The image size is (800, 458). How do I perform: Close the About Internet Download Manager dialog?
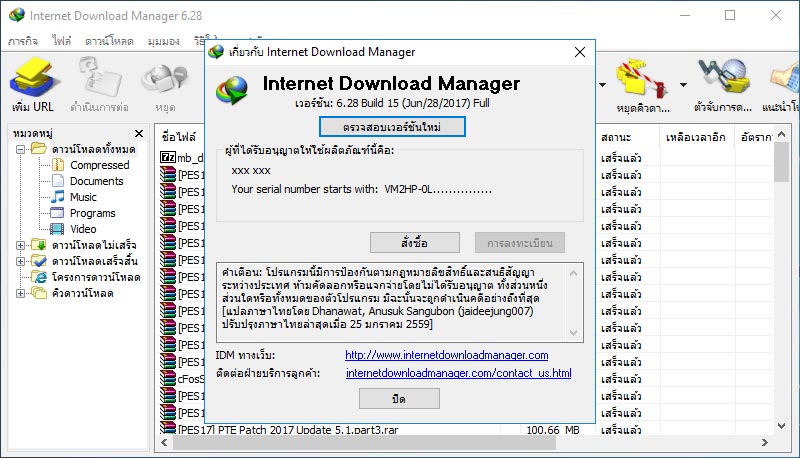coord(580,52)
